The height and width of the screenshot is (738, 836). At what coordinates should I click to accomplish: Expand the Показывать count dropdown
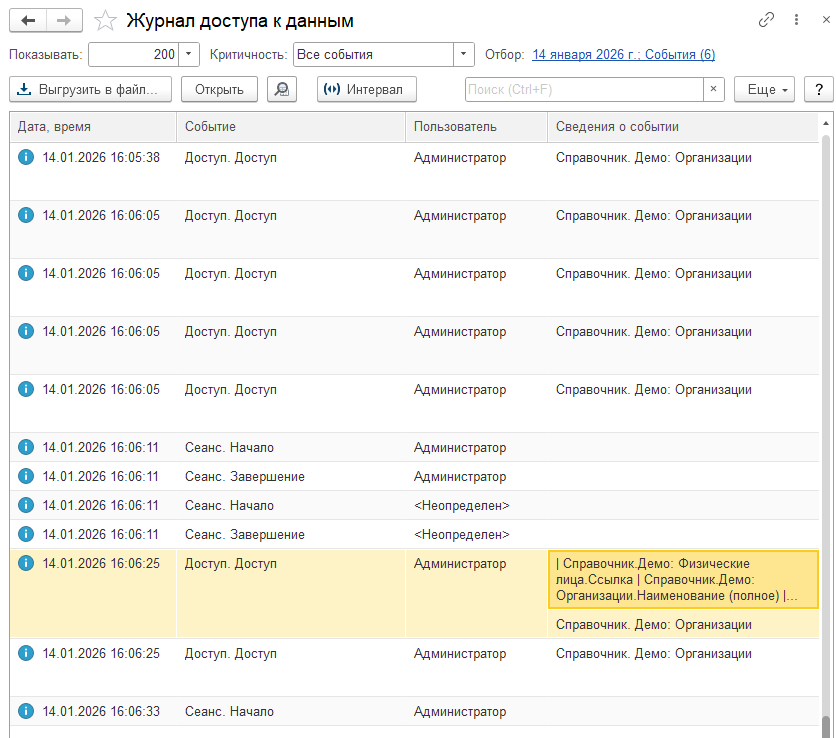click(190, 54)
